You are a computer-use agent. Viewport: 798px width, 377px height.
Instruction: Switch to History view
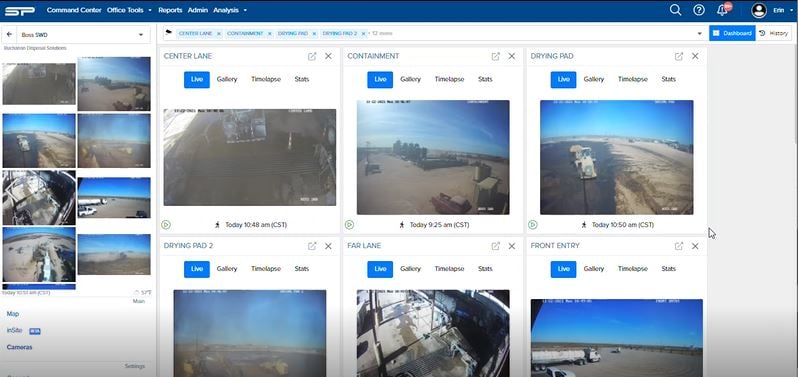774,33
